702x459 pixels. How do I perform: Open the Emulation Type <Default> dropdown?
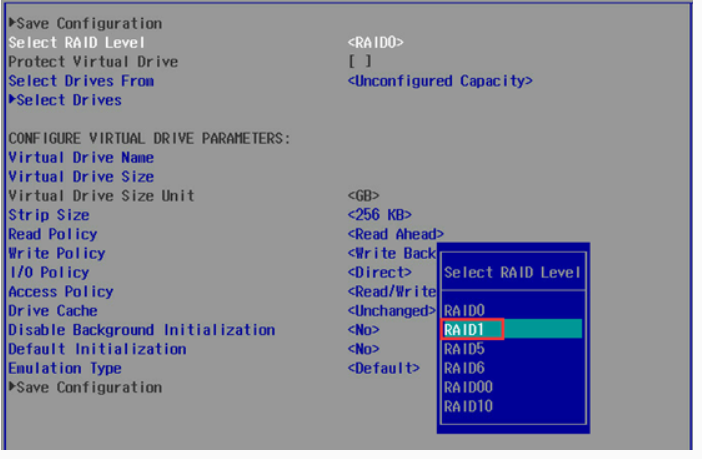point(384,368)
